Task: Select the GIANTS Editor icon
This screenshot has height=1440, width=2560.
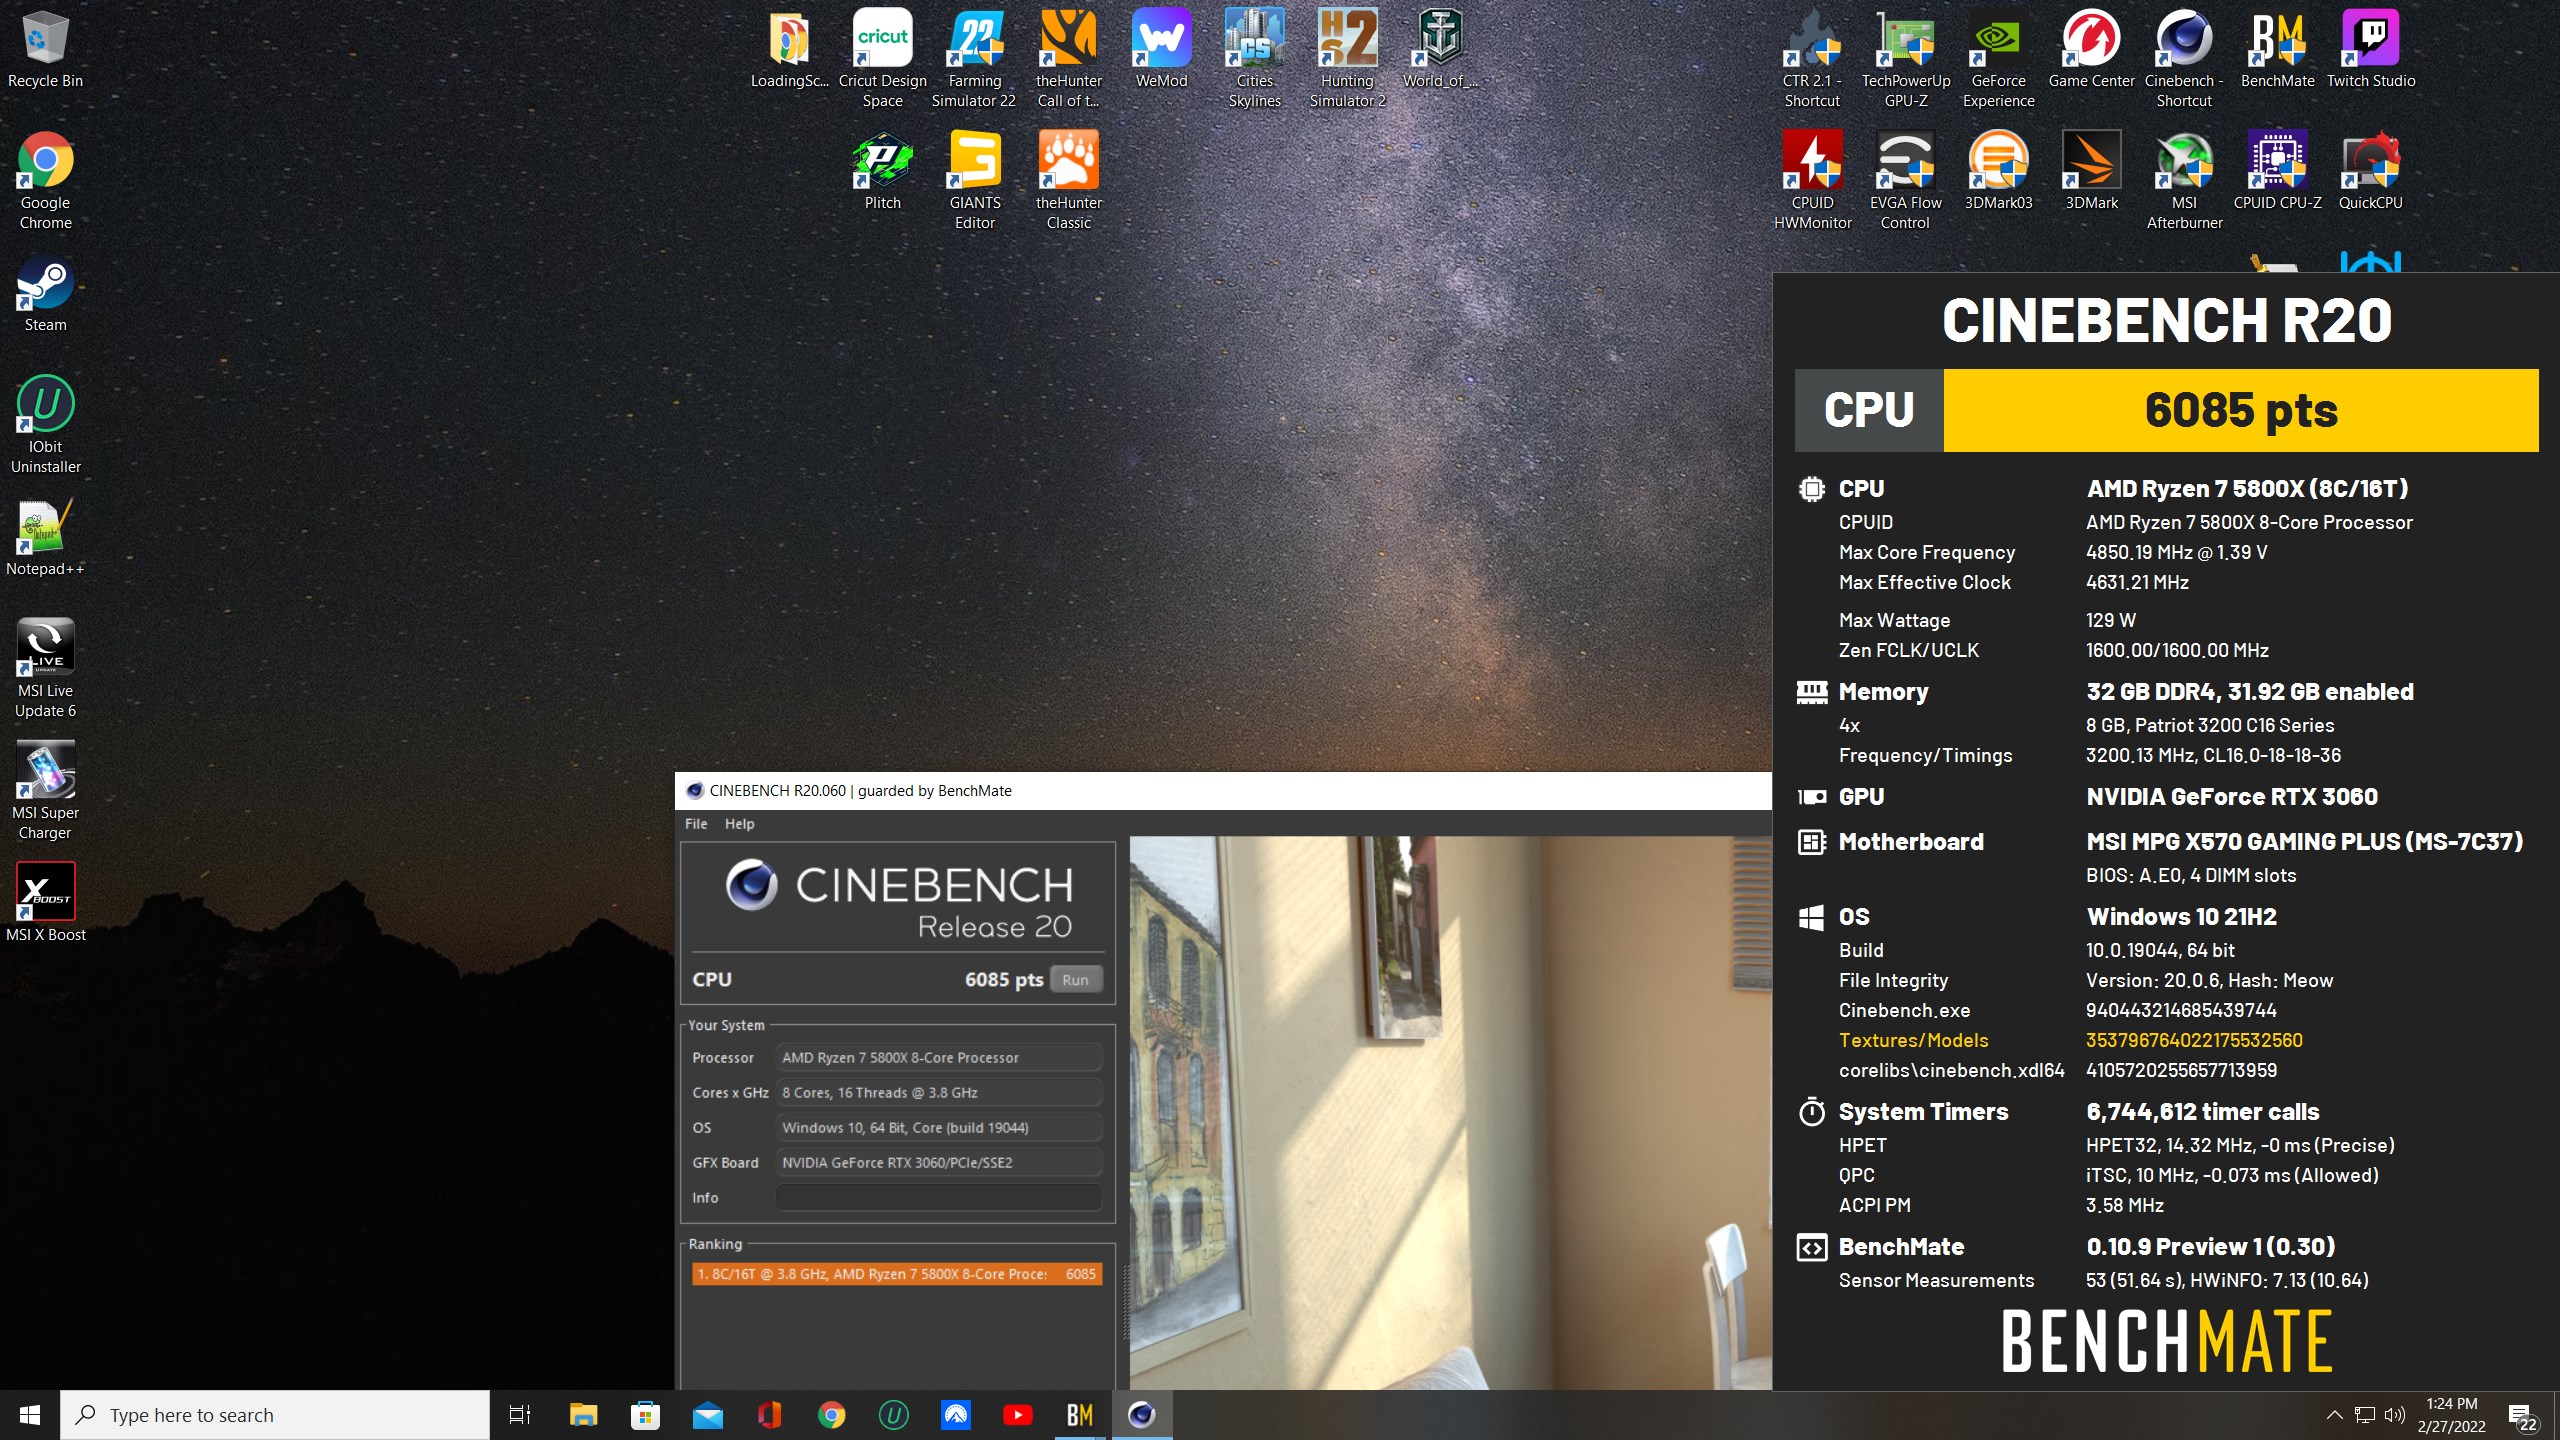Action: [974, 180]
